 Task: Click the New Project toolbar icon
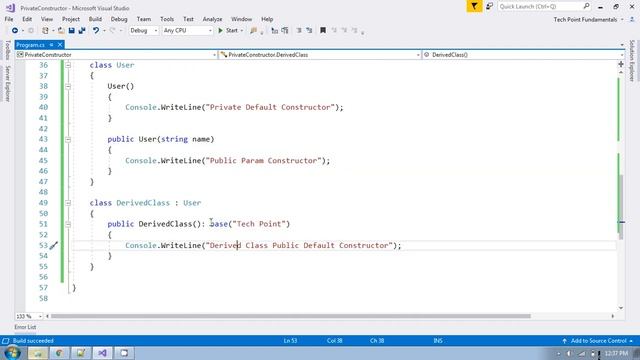(45, 30)
